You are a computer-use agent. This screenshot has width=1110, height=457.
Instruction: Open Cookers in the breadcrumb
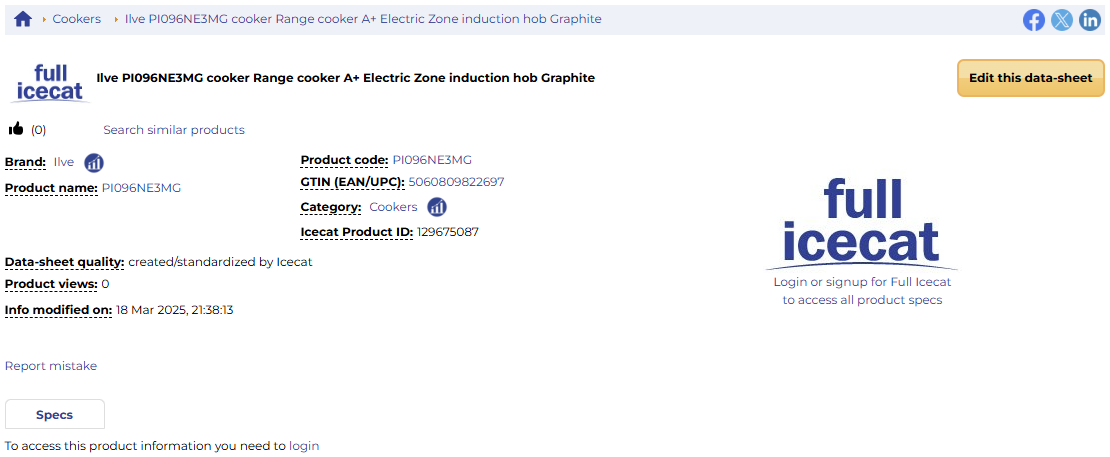click(76, 19)
